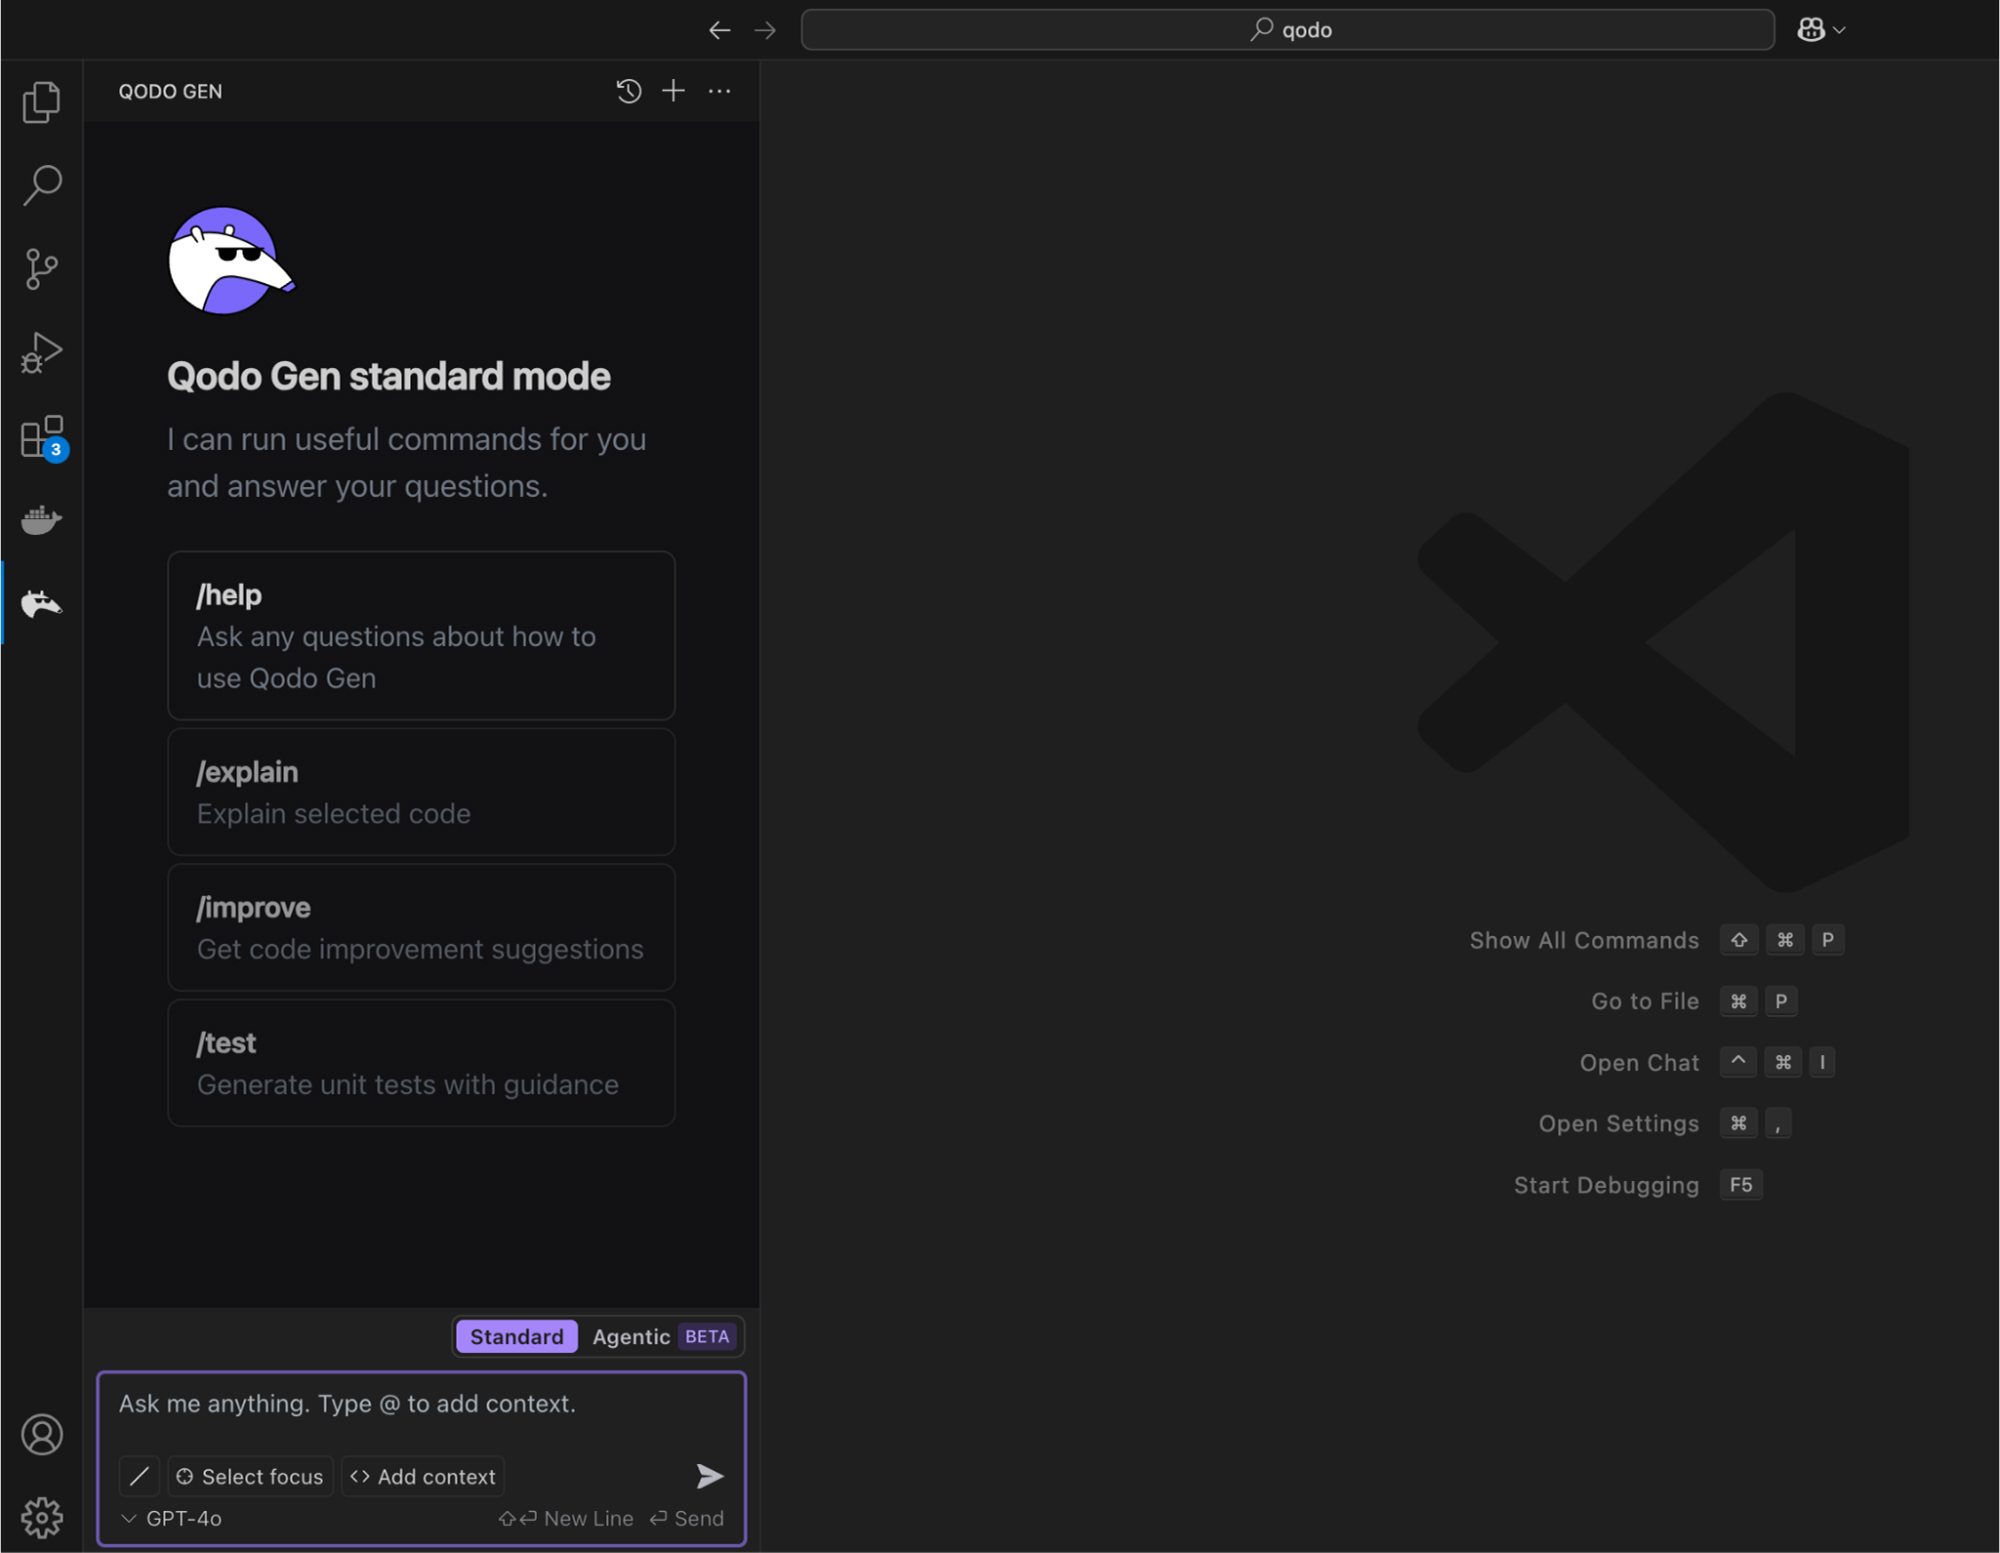Image resolution: width=2000 pixels, height=1553 pixels.
Task: Go forward with the right arrow
Action: click(765, 30)
